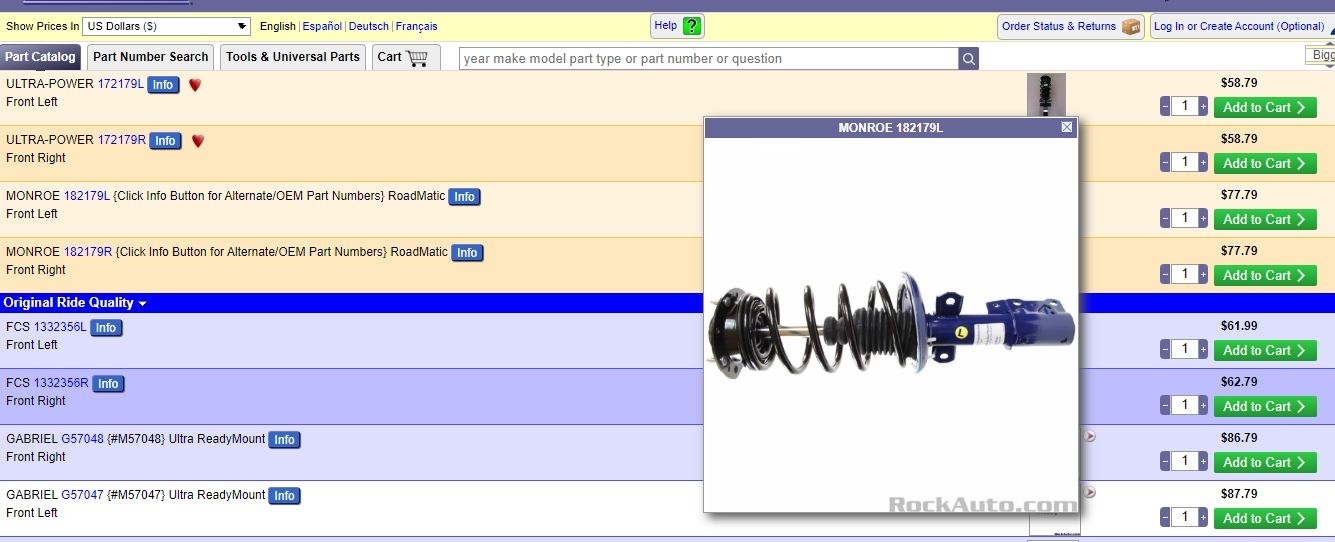The height and width of the screenshot is (542, 1335).
Task: Open part number link 182179R
Action: click(88, 252)
